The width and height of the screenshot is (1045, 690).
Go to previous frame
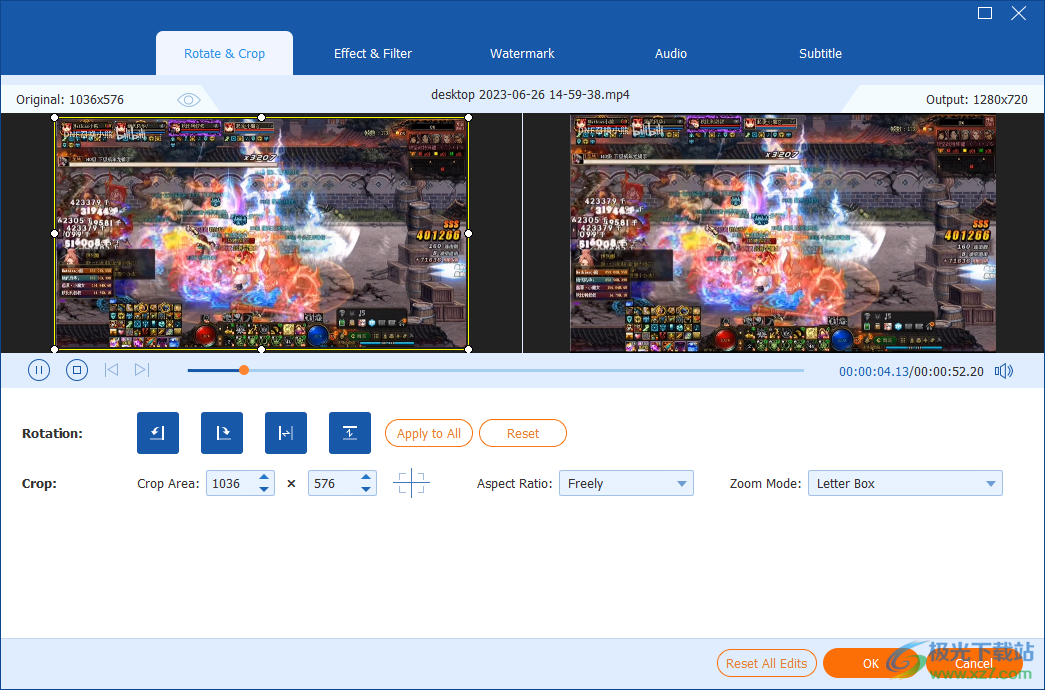(111, 370)
